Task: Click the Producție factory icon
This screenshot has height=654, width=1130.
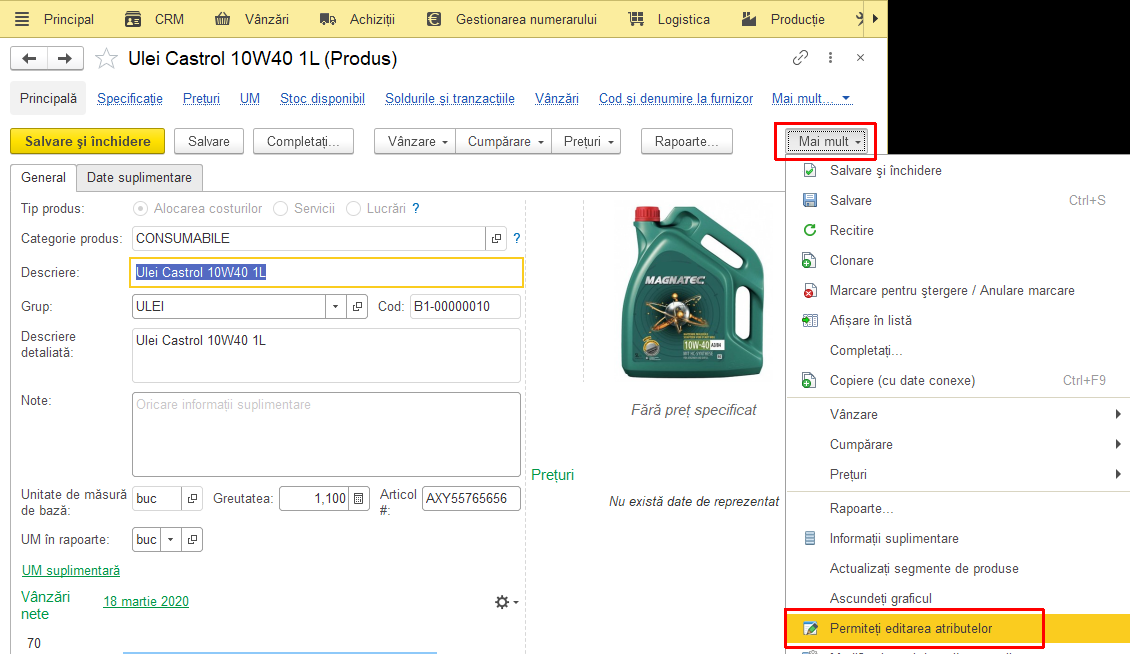Action: 749,19
